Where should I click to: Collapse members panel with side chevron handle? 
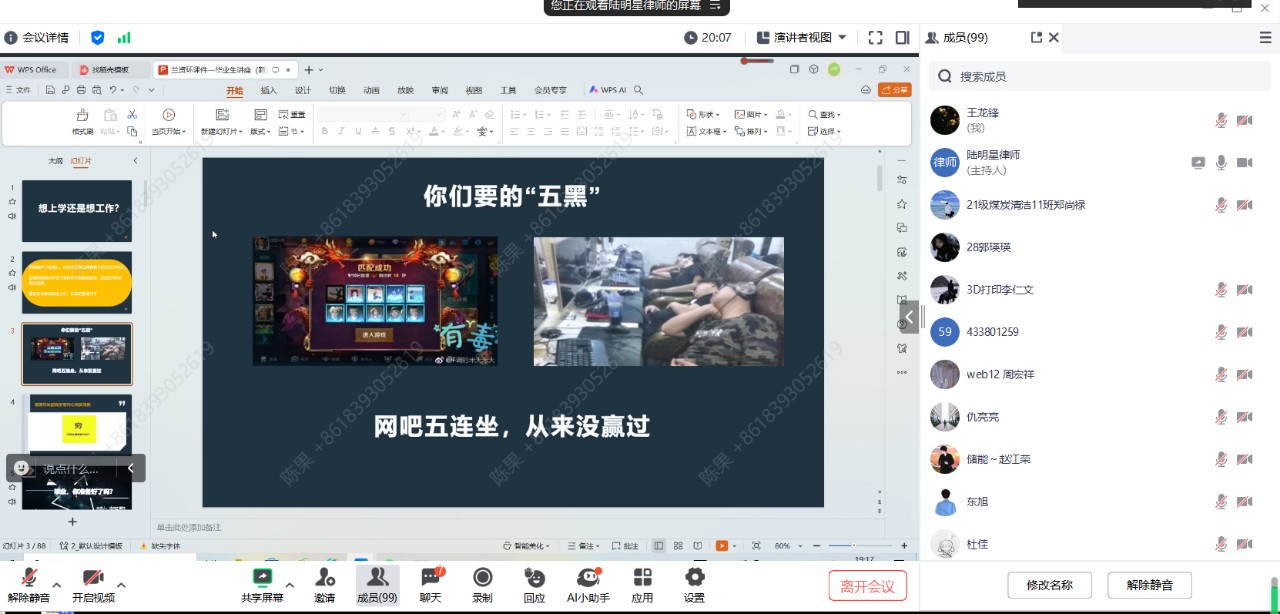tap(909, 317)
